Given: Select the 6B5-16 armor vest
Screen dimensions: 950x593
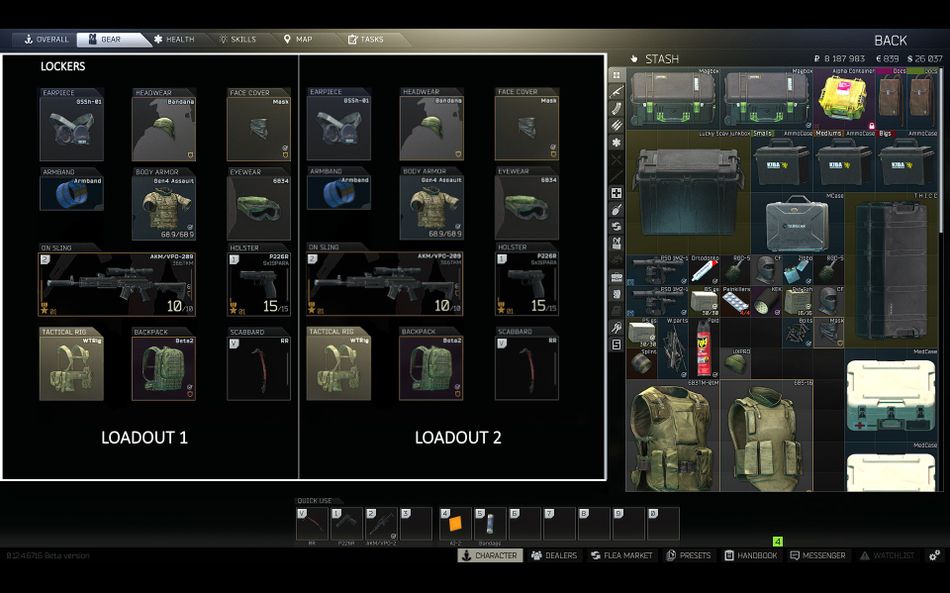Looking at the screenshot, I should (x=766, y=435).
